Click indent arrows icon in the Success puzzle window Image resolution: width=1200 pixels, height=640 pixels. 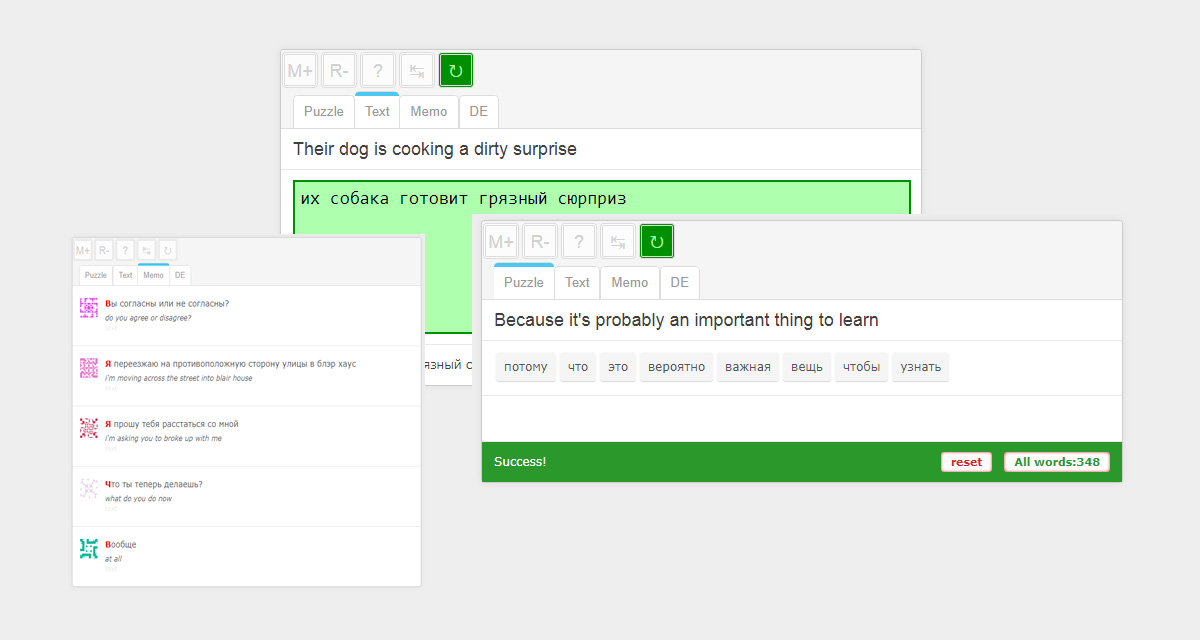618,241
